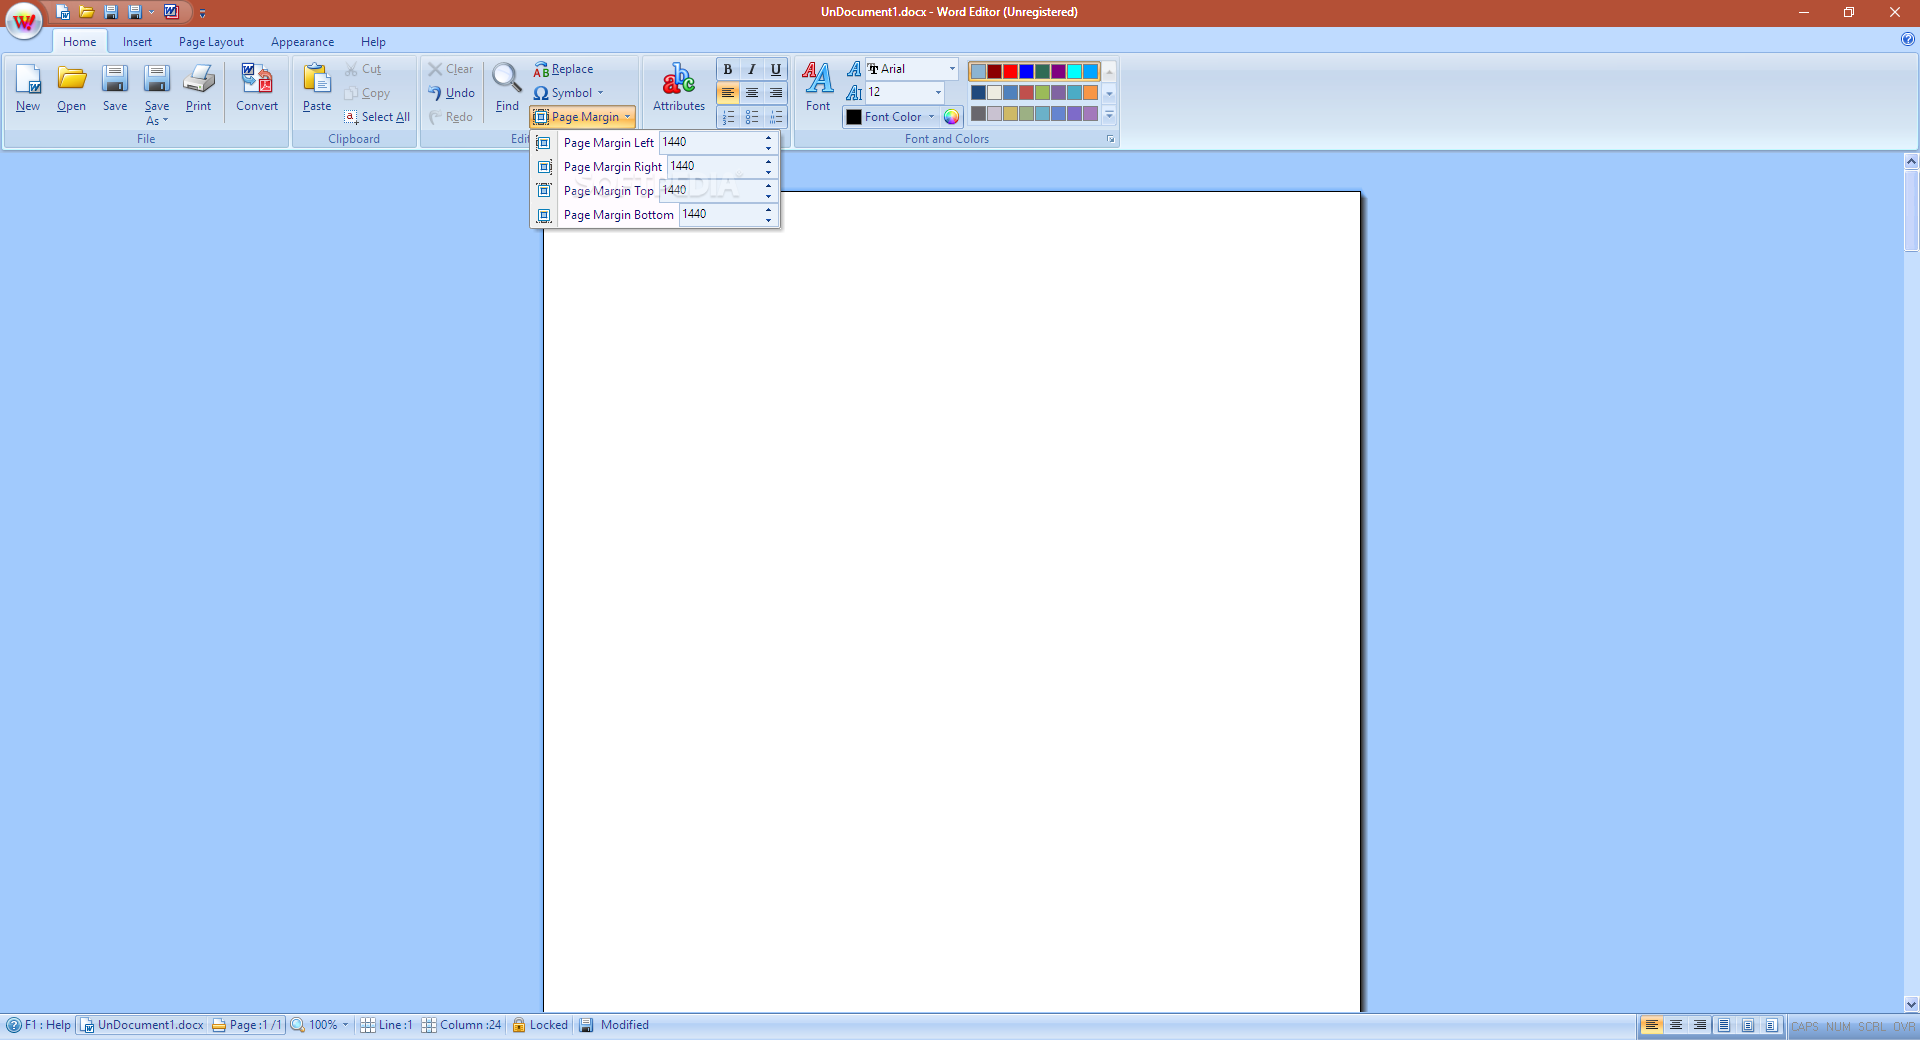The width and height of the screenshot is (1920, 1040).
Task: Click the Page Margin Left value field
Action: click(x=711, y=143)
